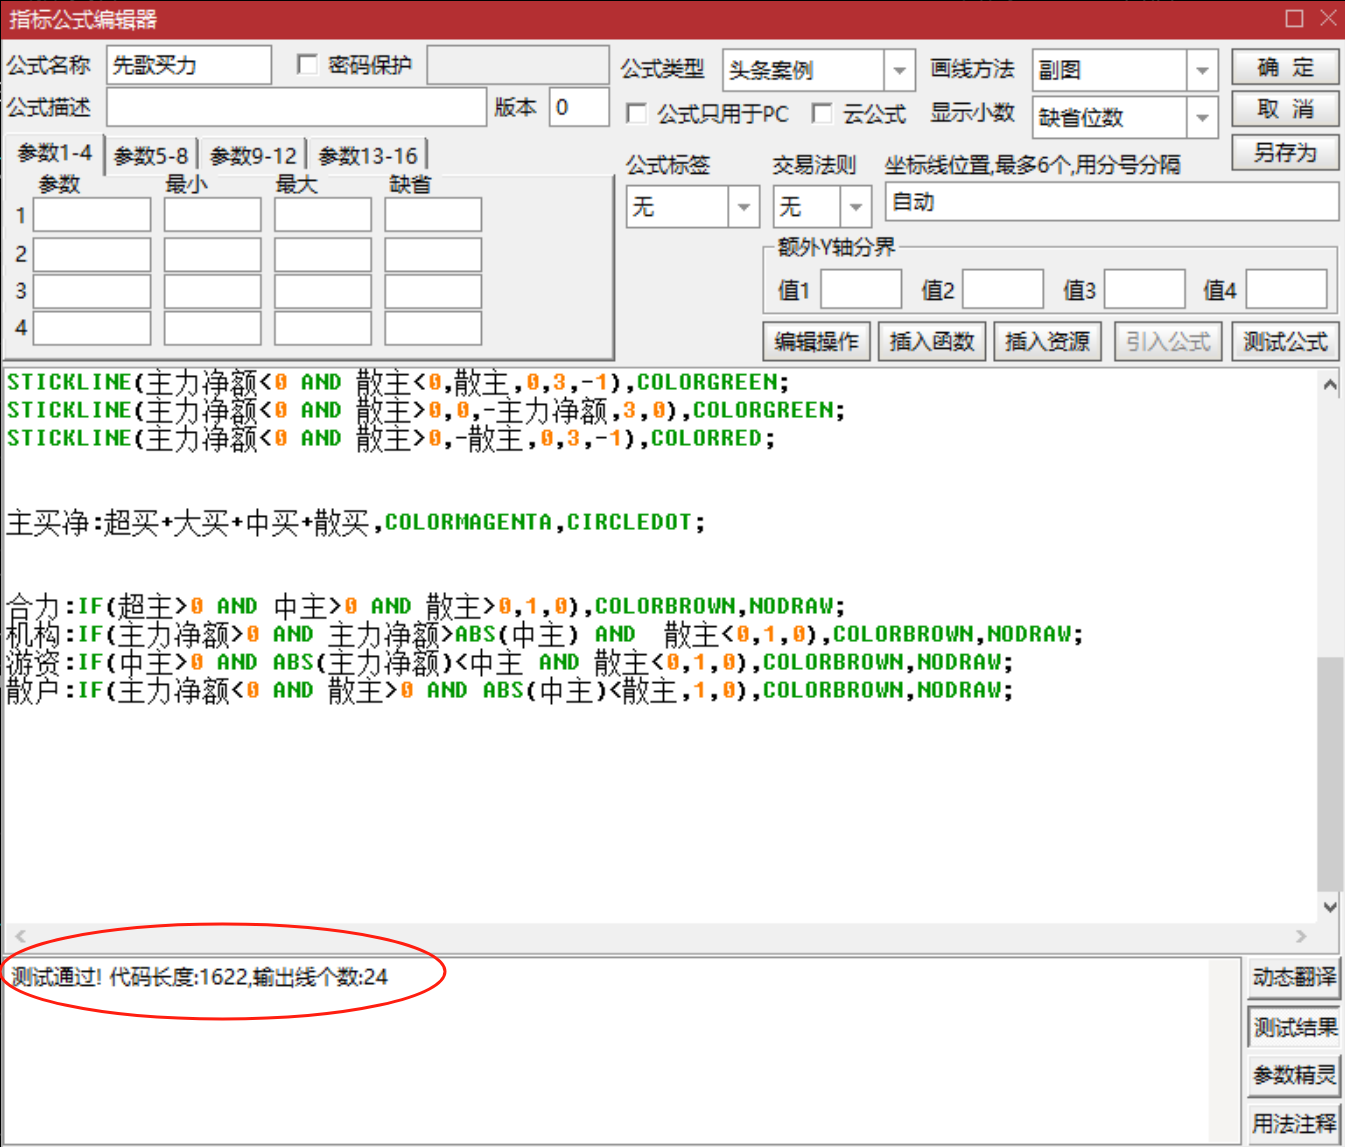Click the code editor vertical scrollbar thumb

tap(1329, 772)
